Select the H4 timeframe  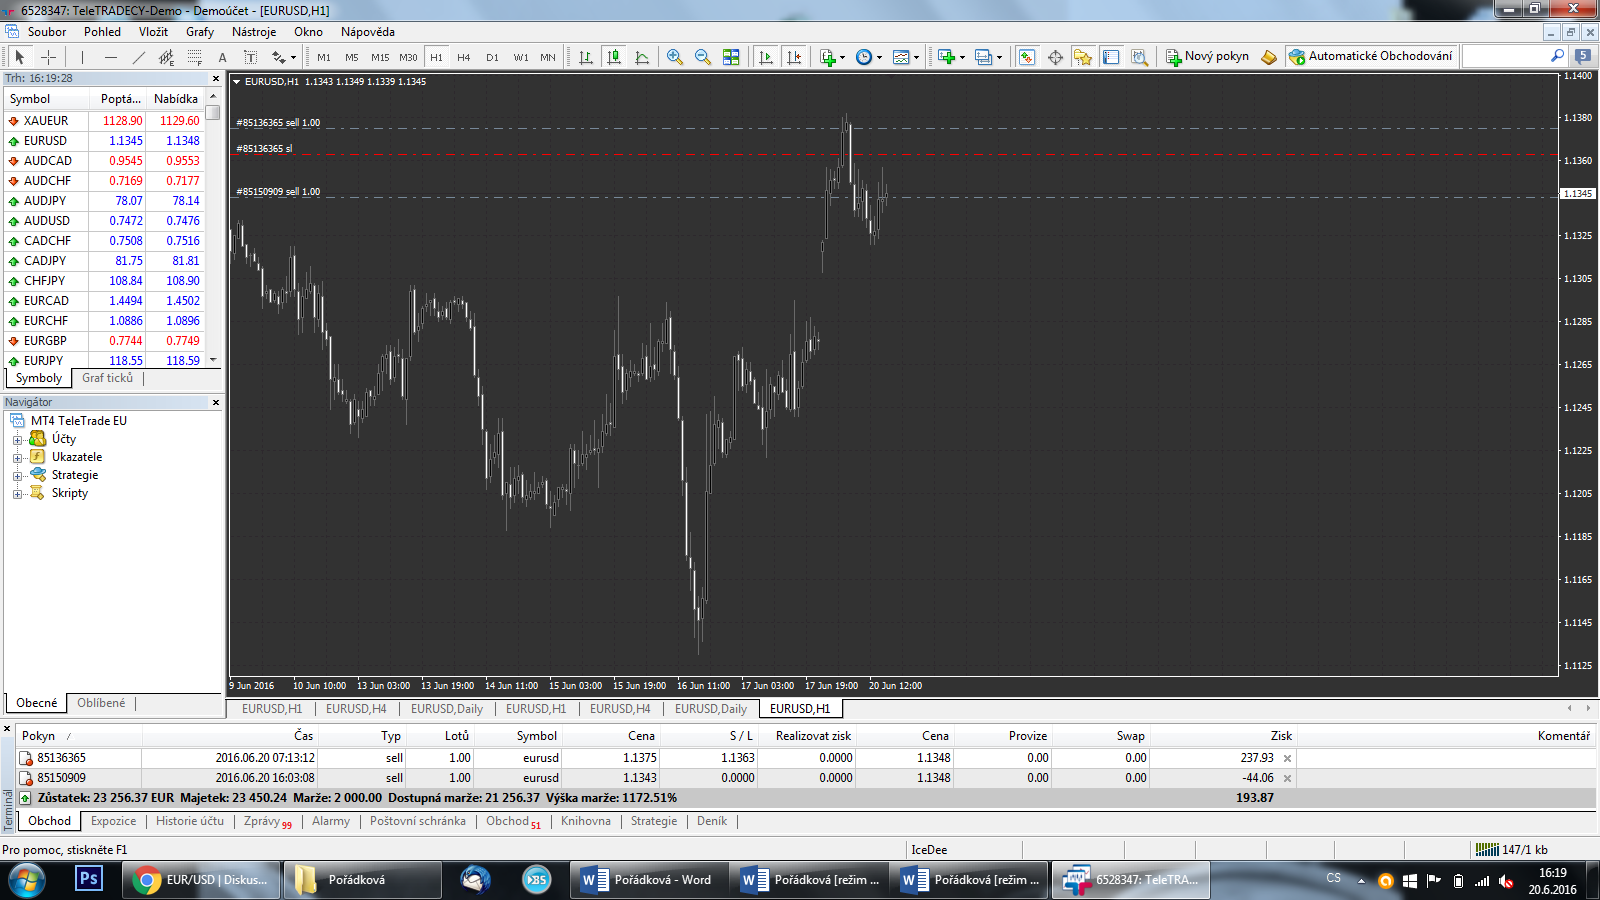464,57
